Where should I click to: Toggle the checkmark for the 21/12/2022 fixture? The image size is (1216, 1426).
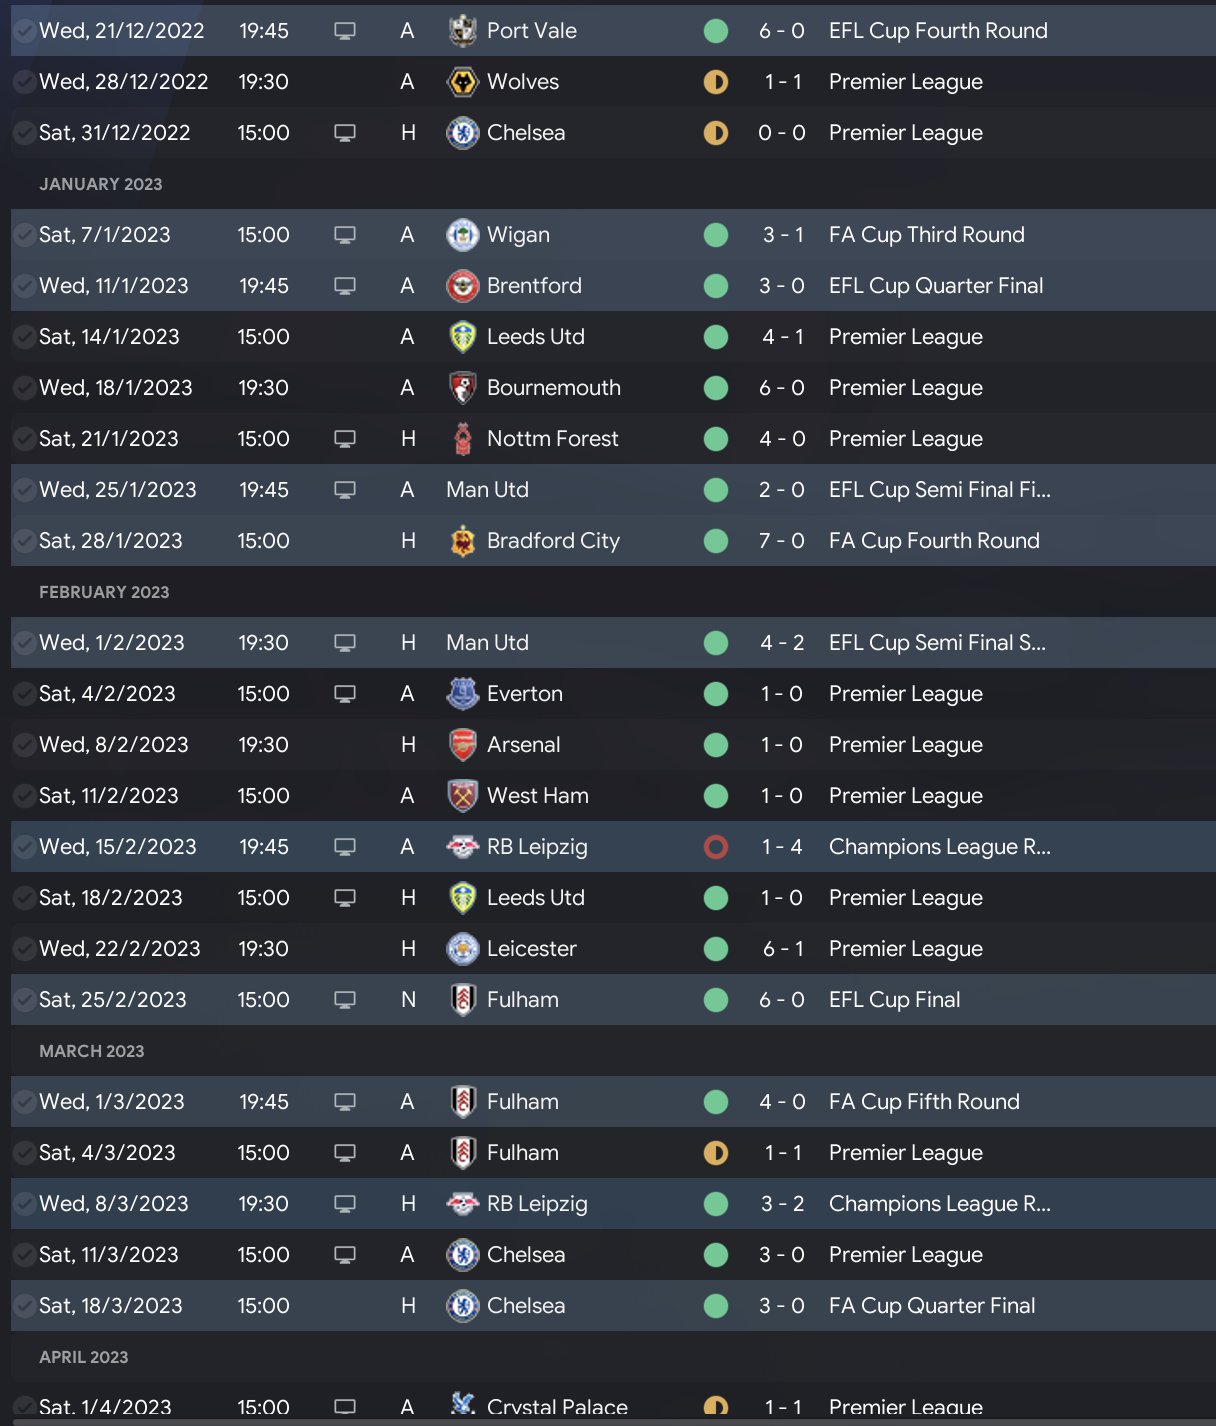(24, 31)
